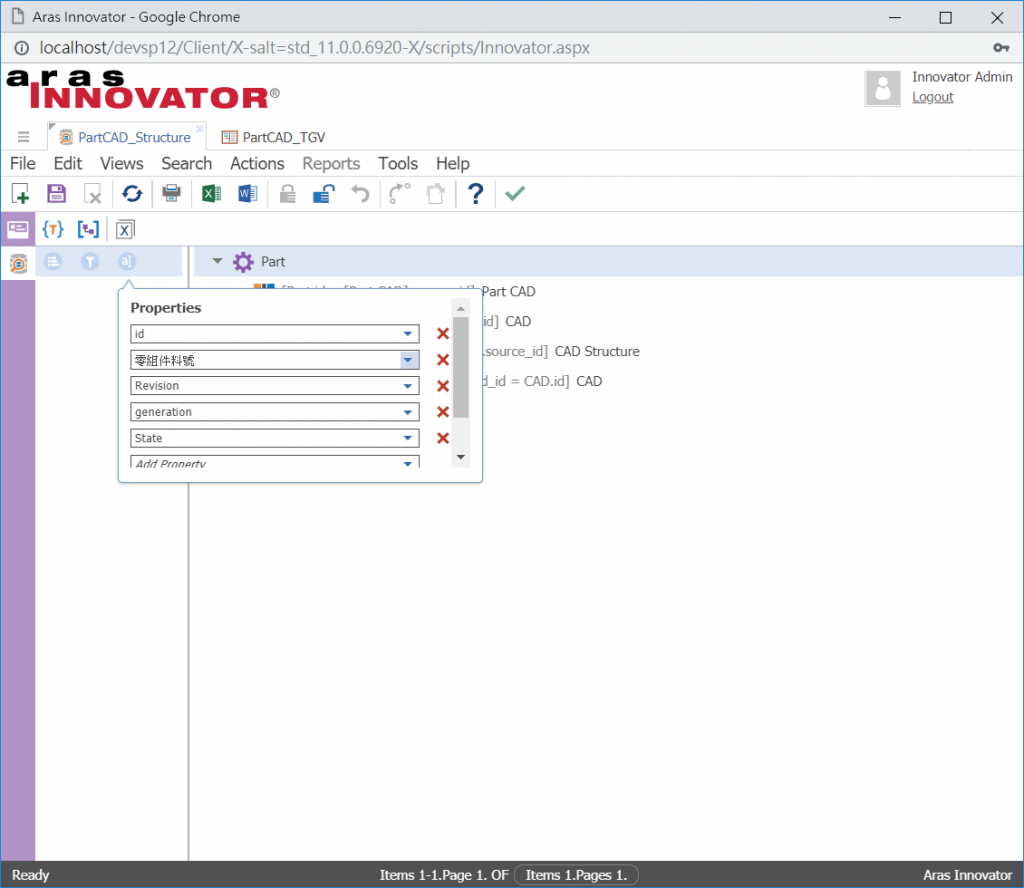Open the Add Property dropdown

point(408,463)
